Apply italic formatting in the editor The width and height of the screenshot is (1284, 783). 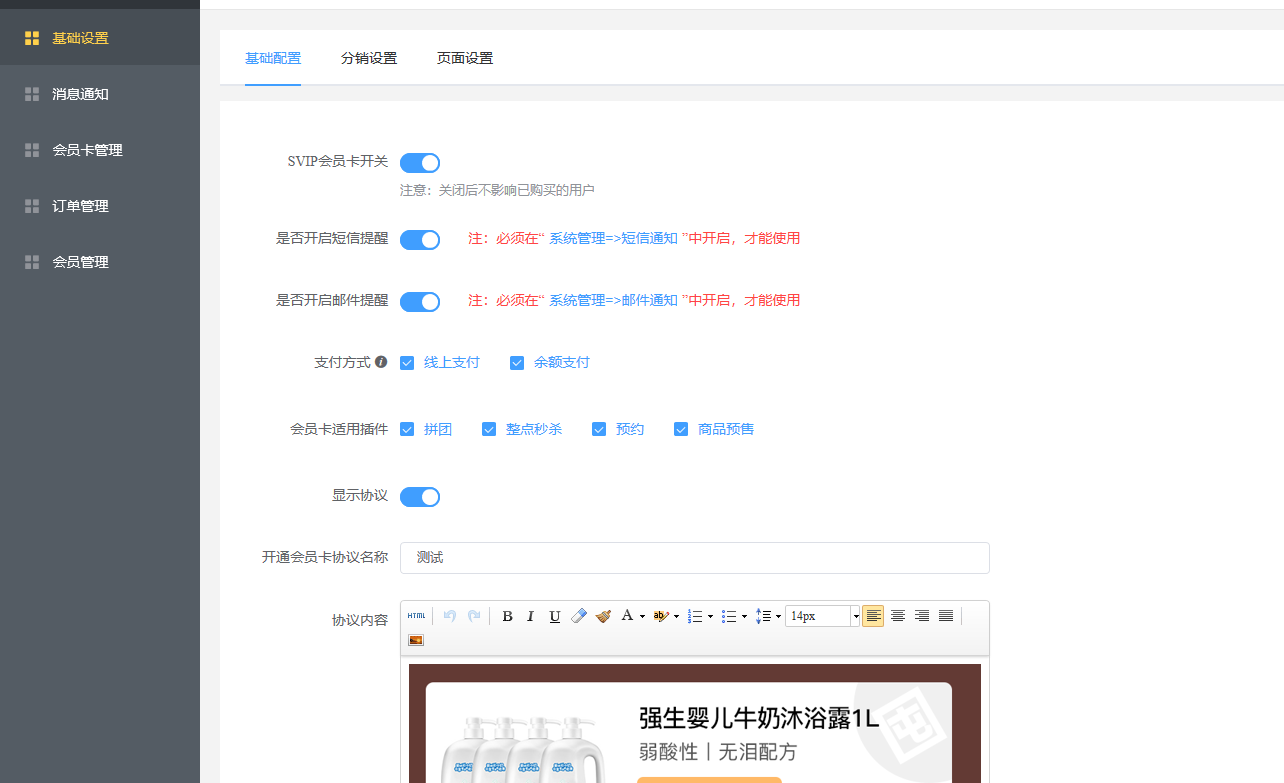(531, 616)
